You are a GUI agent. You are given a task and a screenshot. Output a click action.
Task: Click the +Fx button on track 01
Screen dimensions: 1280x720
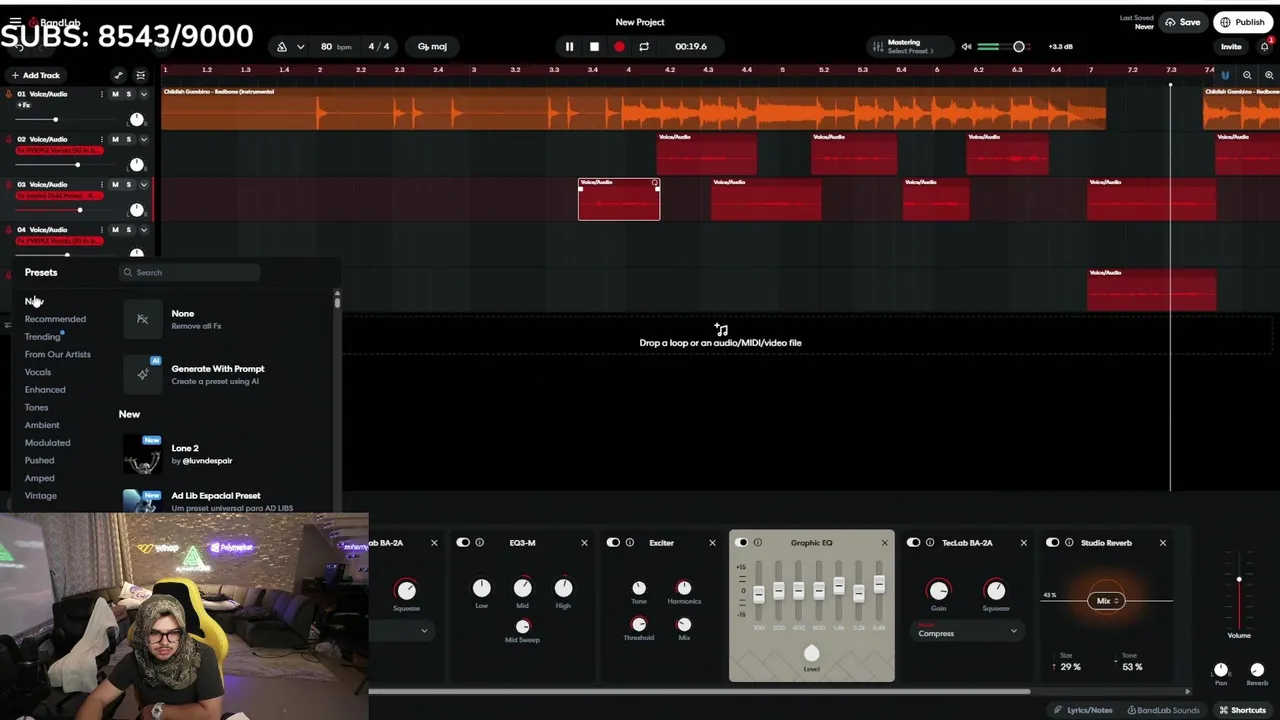pos(24,105)
